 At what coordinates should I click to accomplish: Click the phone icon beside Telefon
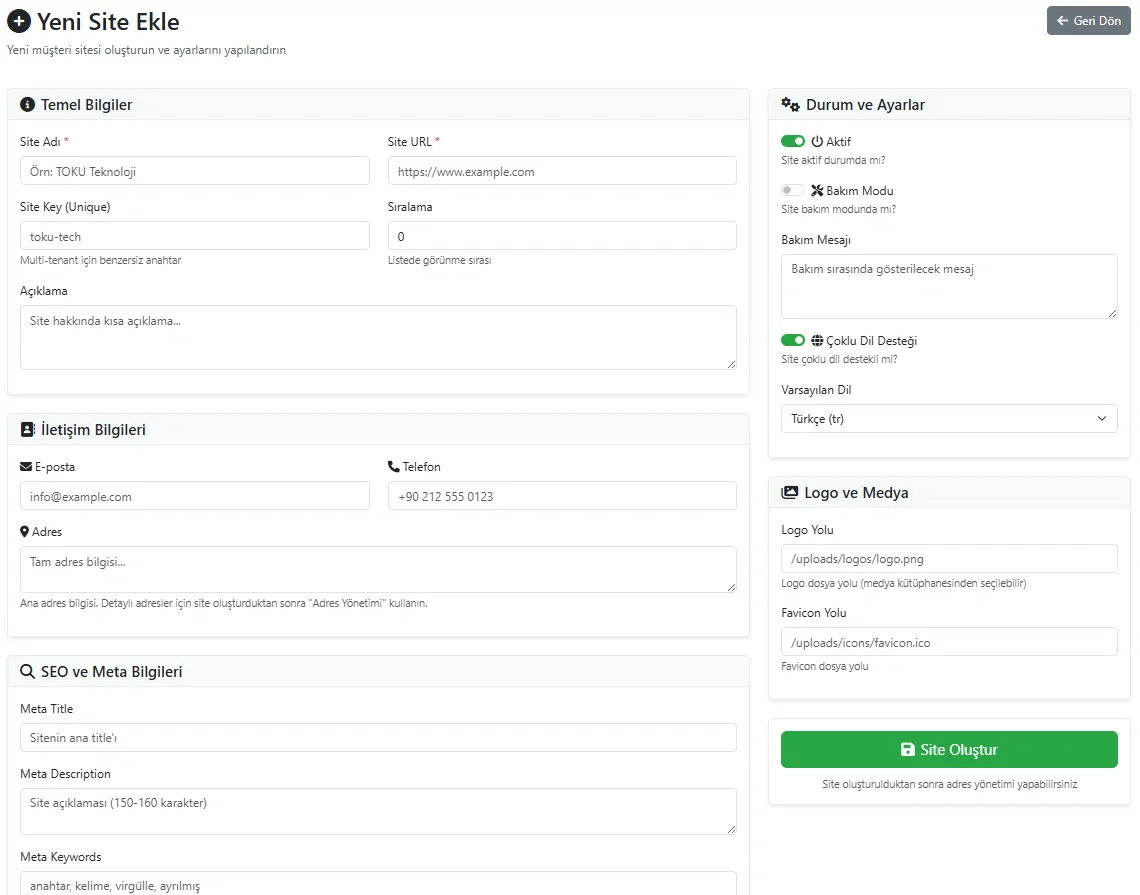394,467
